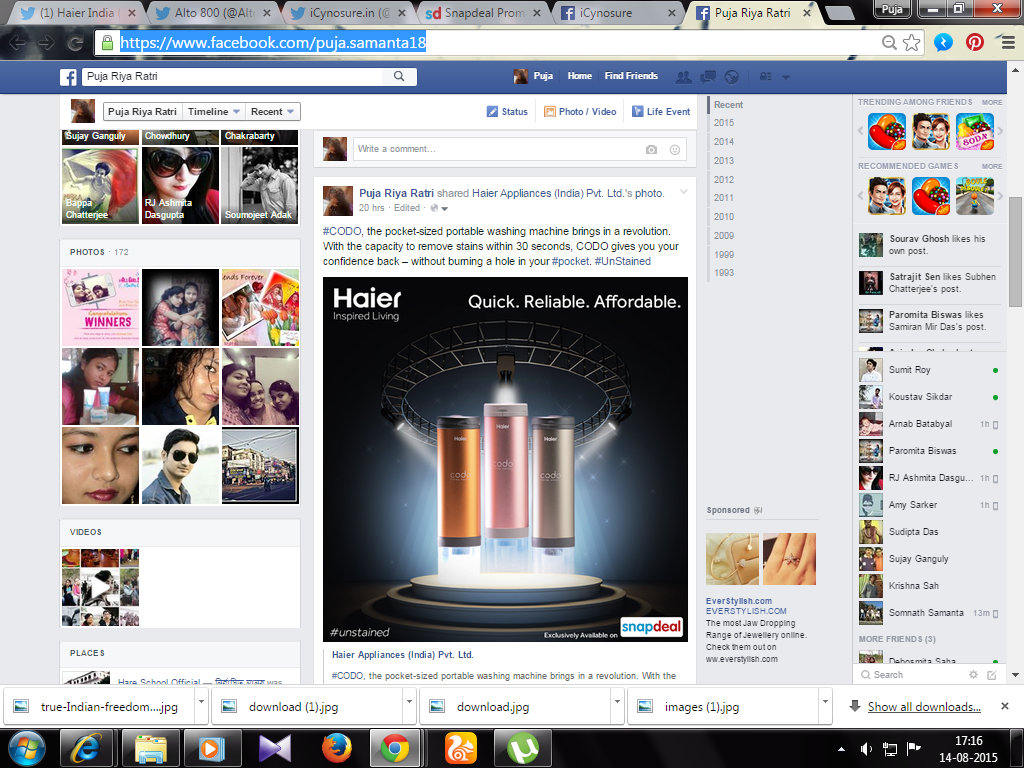Click the Windows Start button
Screen dimensions: 1024x768
[x=26, y=748]
